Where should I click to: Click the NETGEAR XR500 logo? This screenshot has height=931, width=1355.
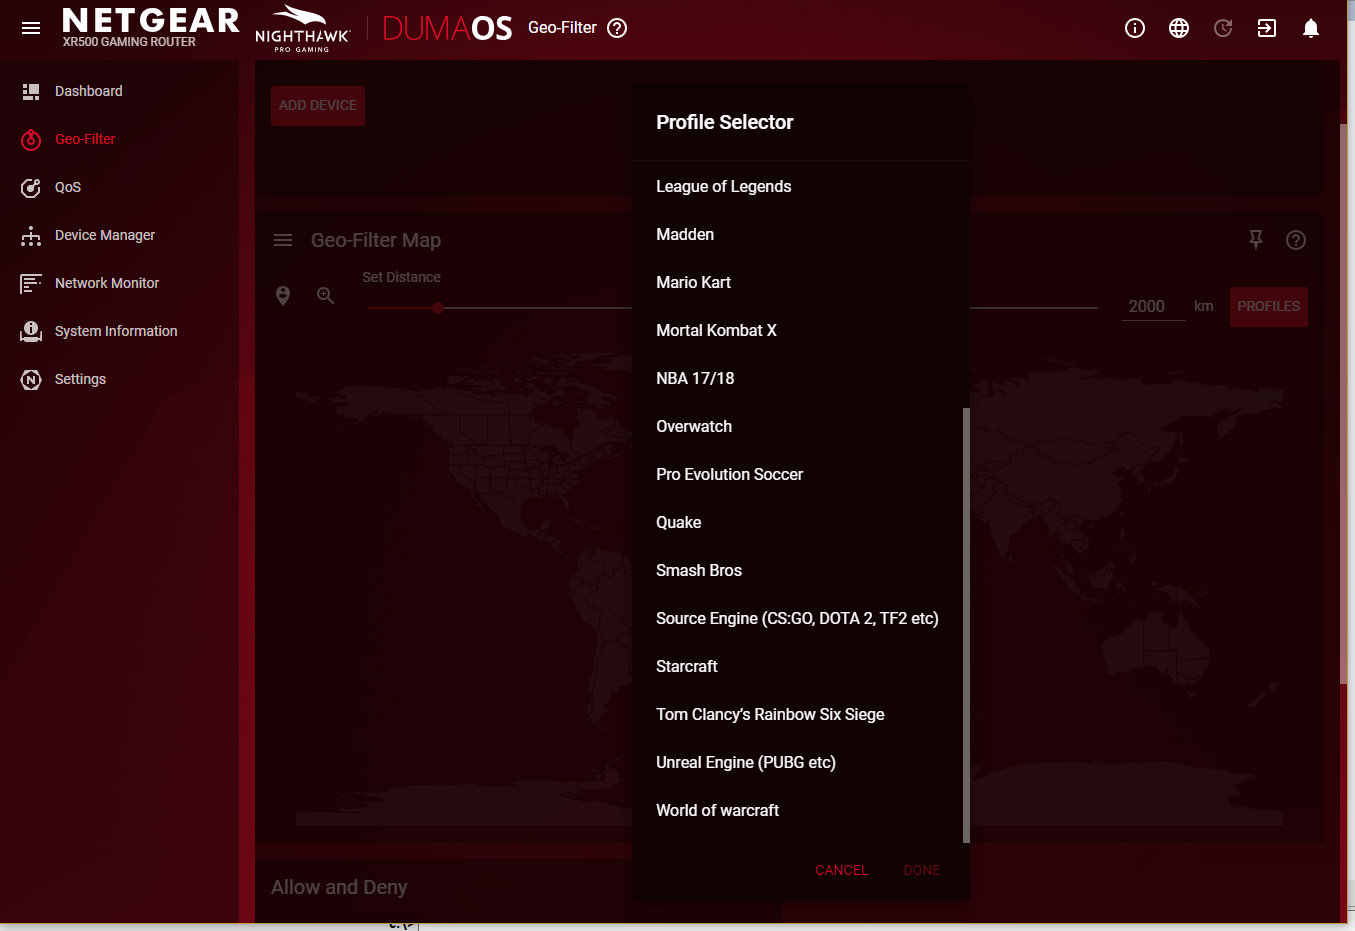click(150, 27)
